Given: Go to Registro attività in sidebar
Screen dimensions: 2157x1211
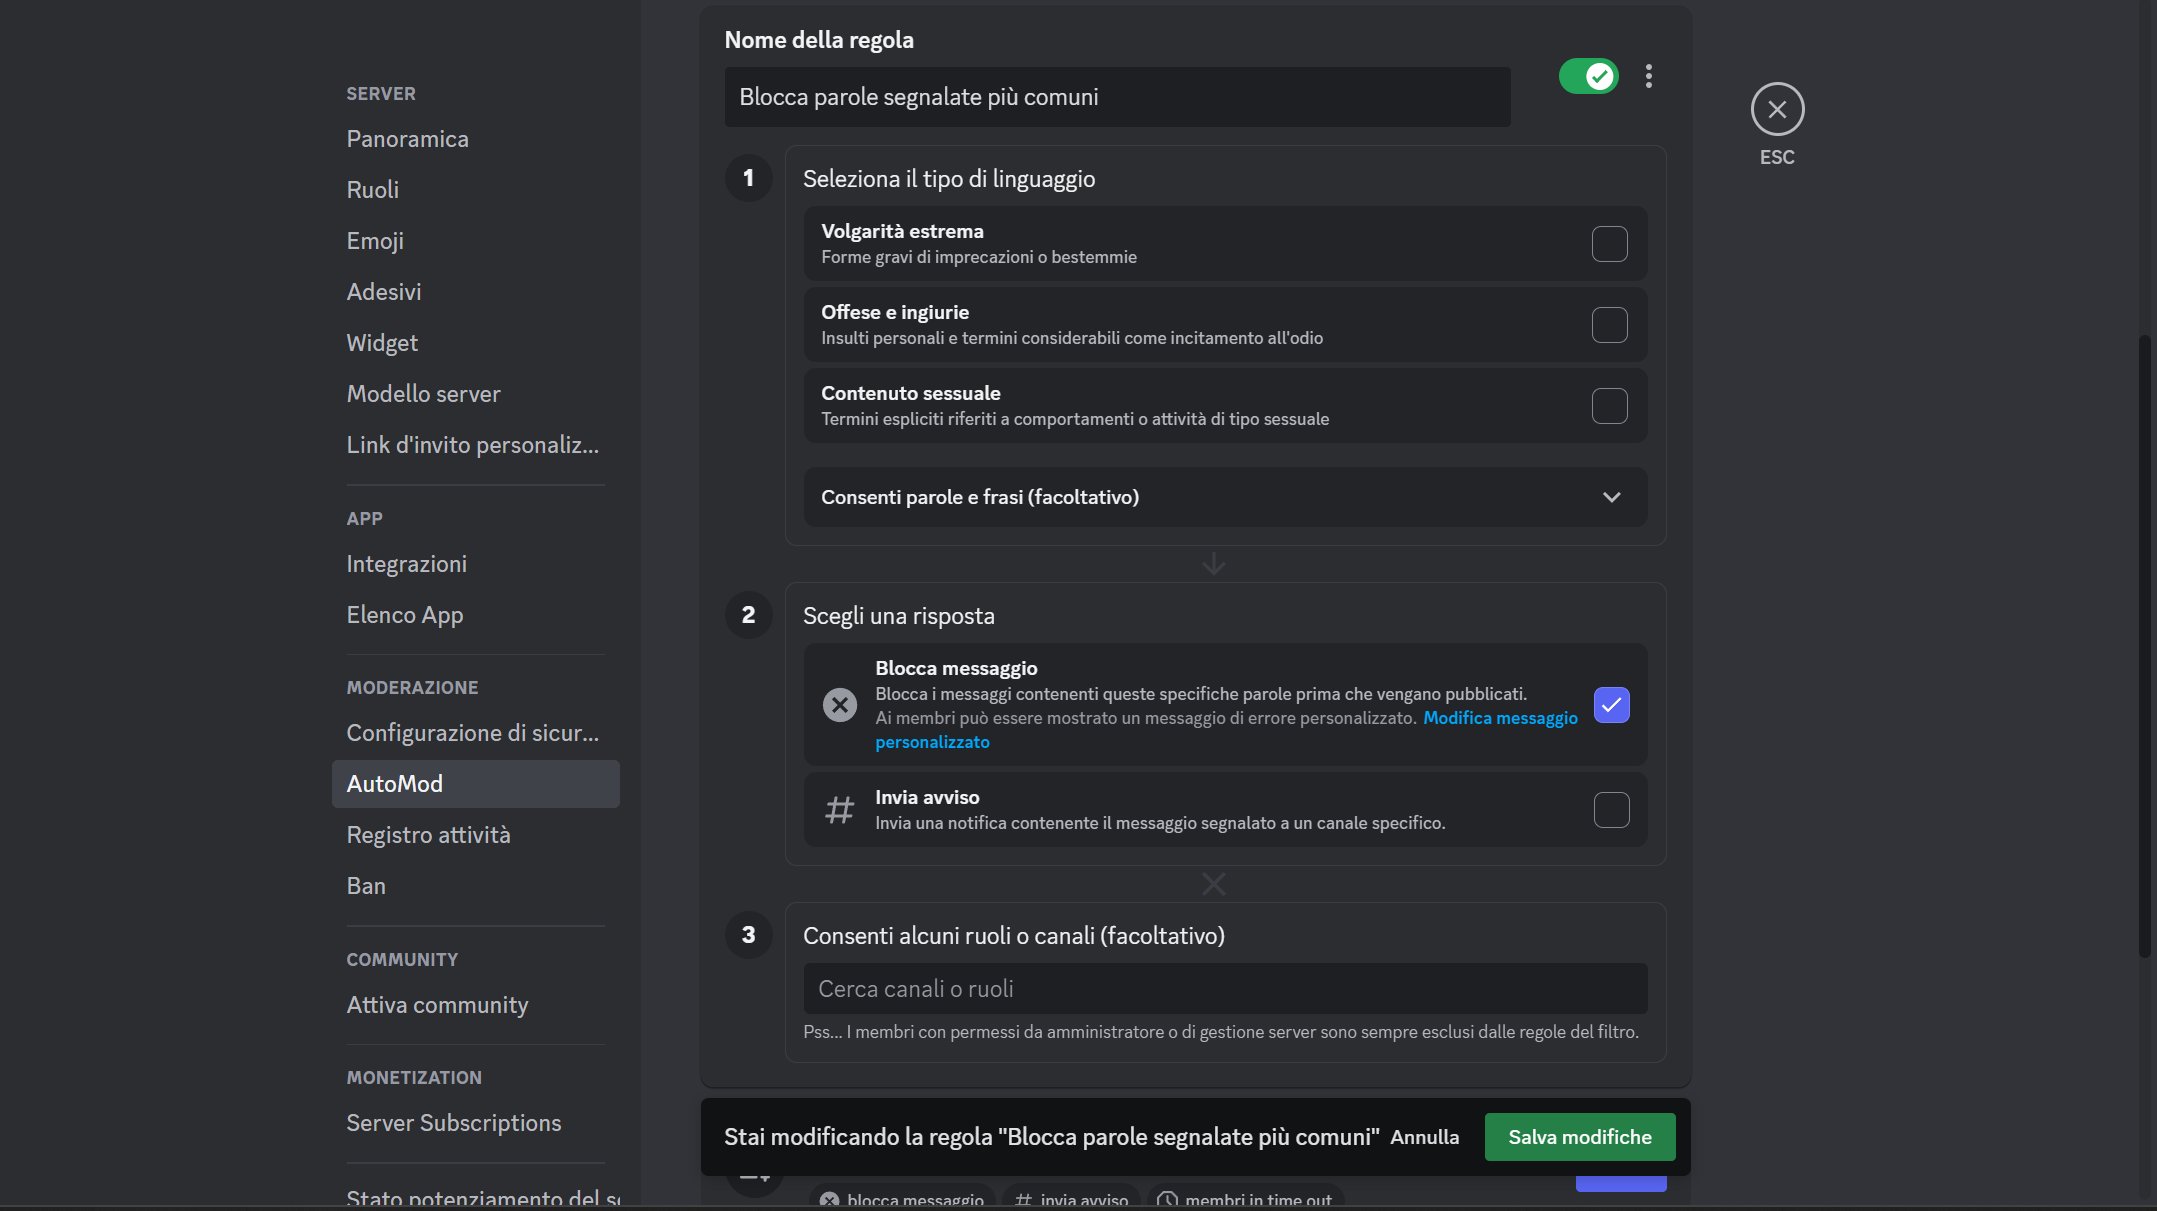Looking at the screenshot, I should coord(428,835).
